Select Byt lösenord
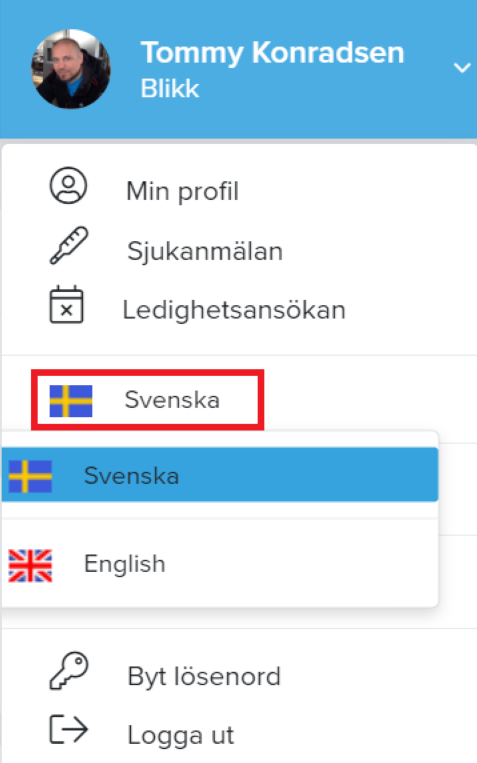Viewport: 477px width, 763px height. 204,676
